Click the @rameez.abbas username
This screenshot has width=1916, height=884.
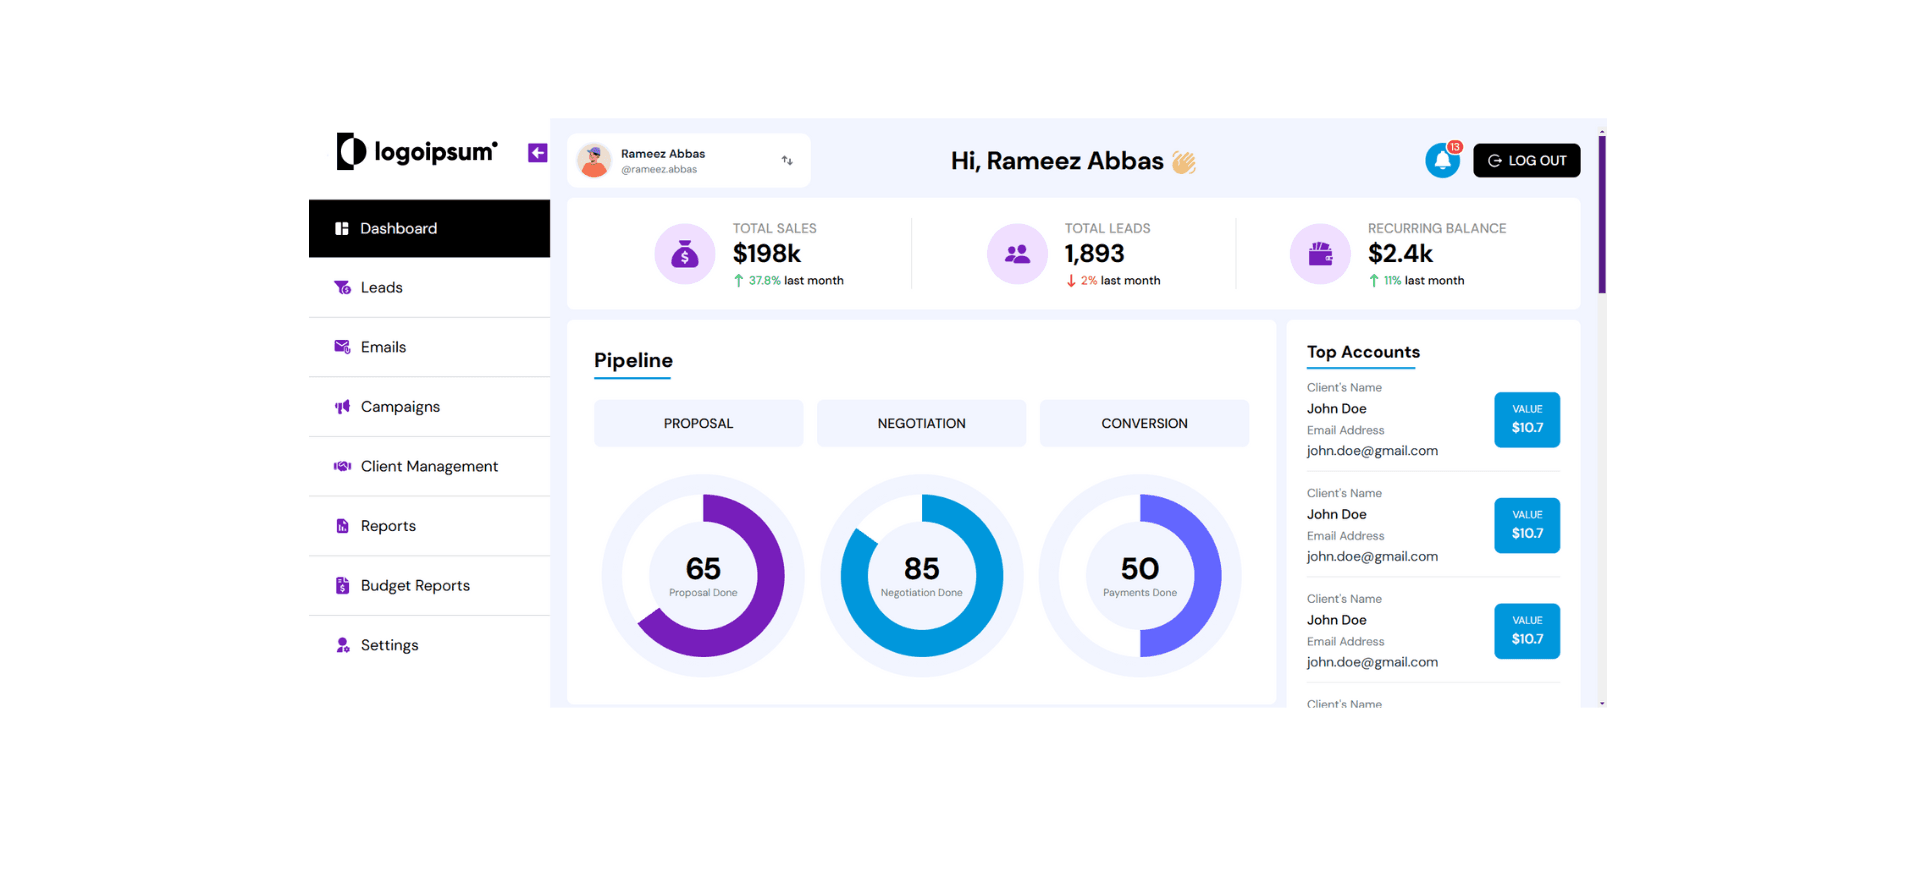(x=659, y=170)
